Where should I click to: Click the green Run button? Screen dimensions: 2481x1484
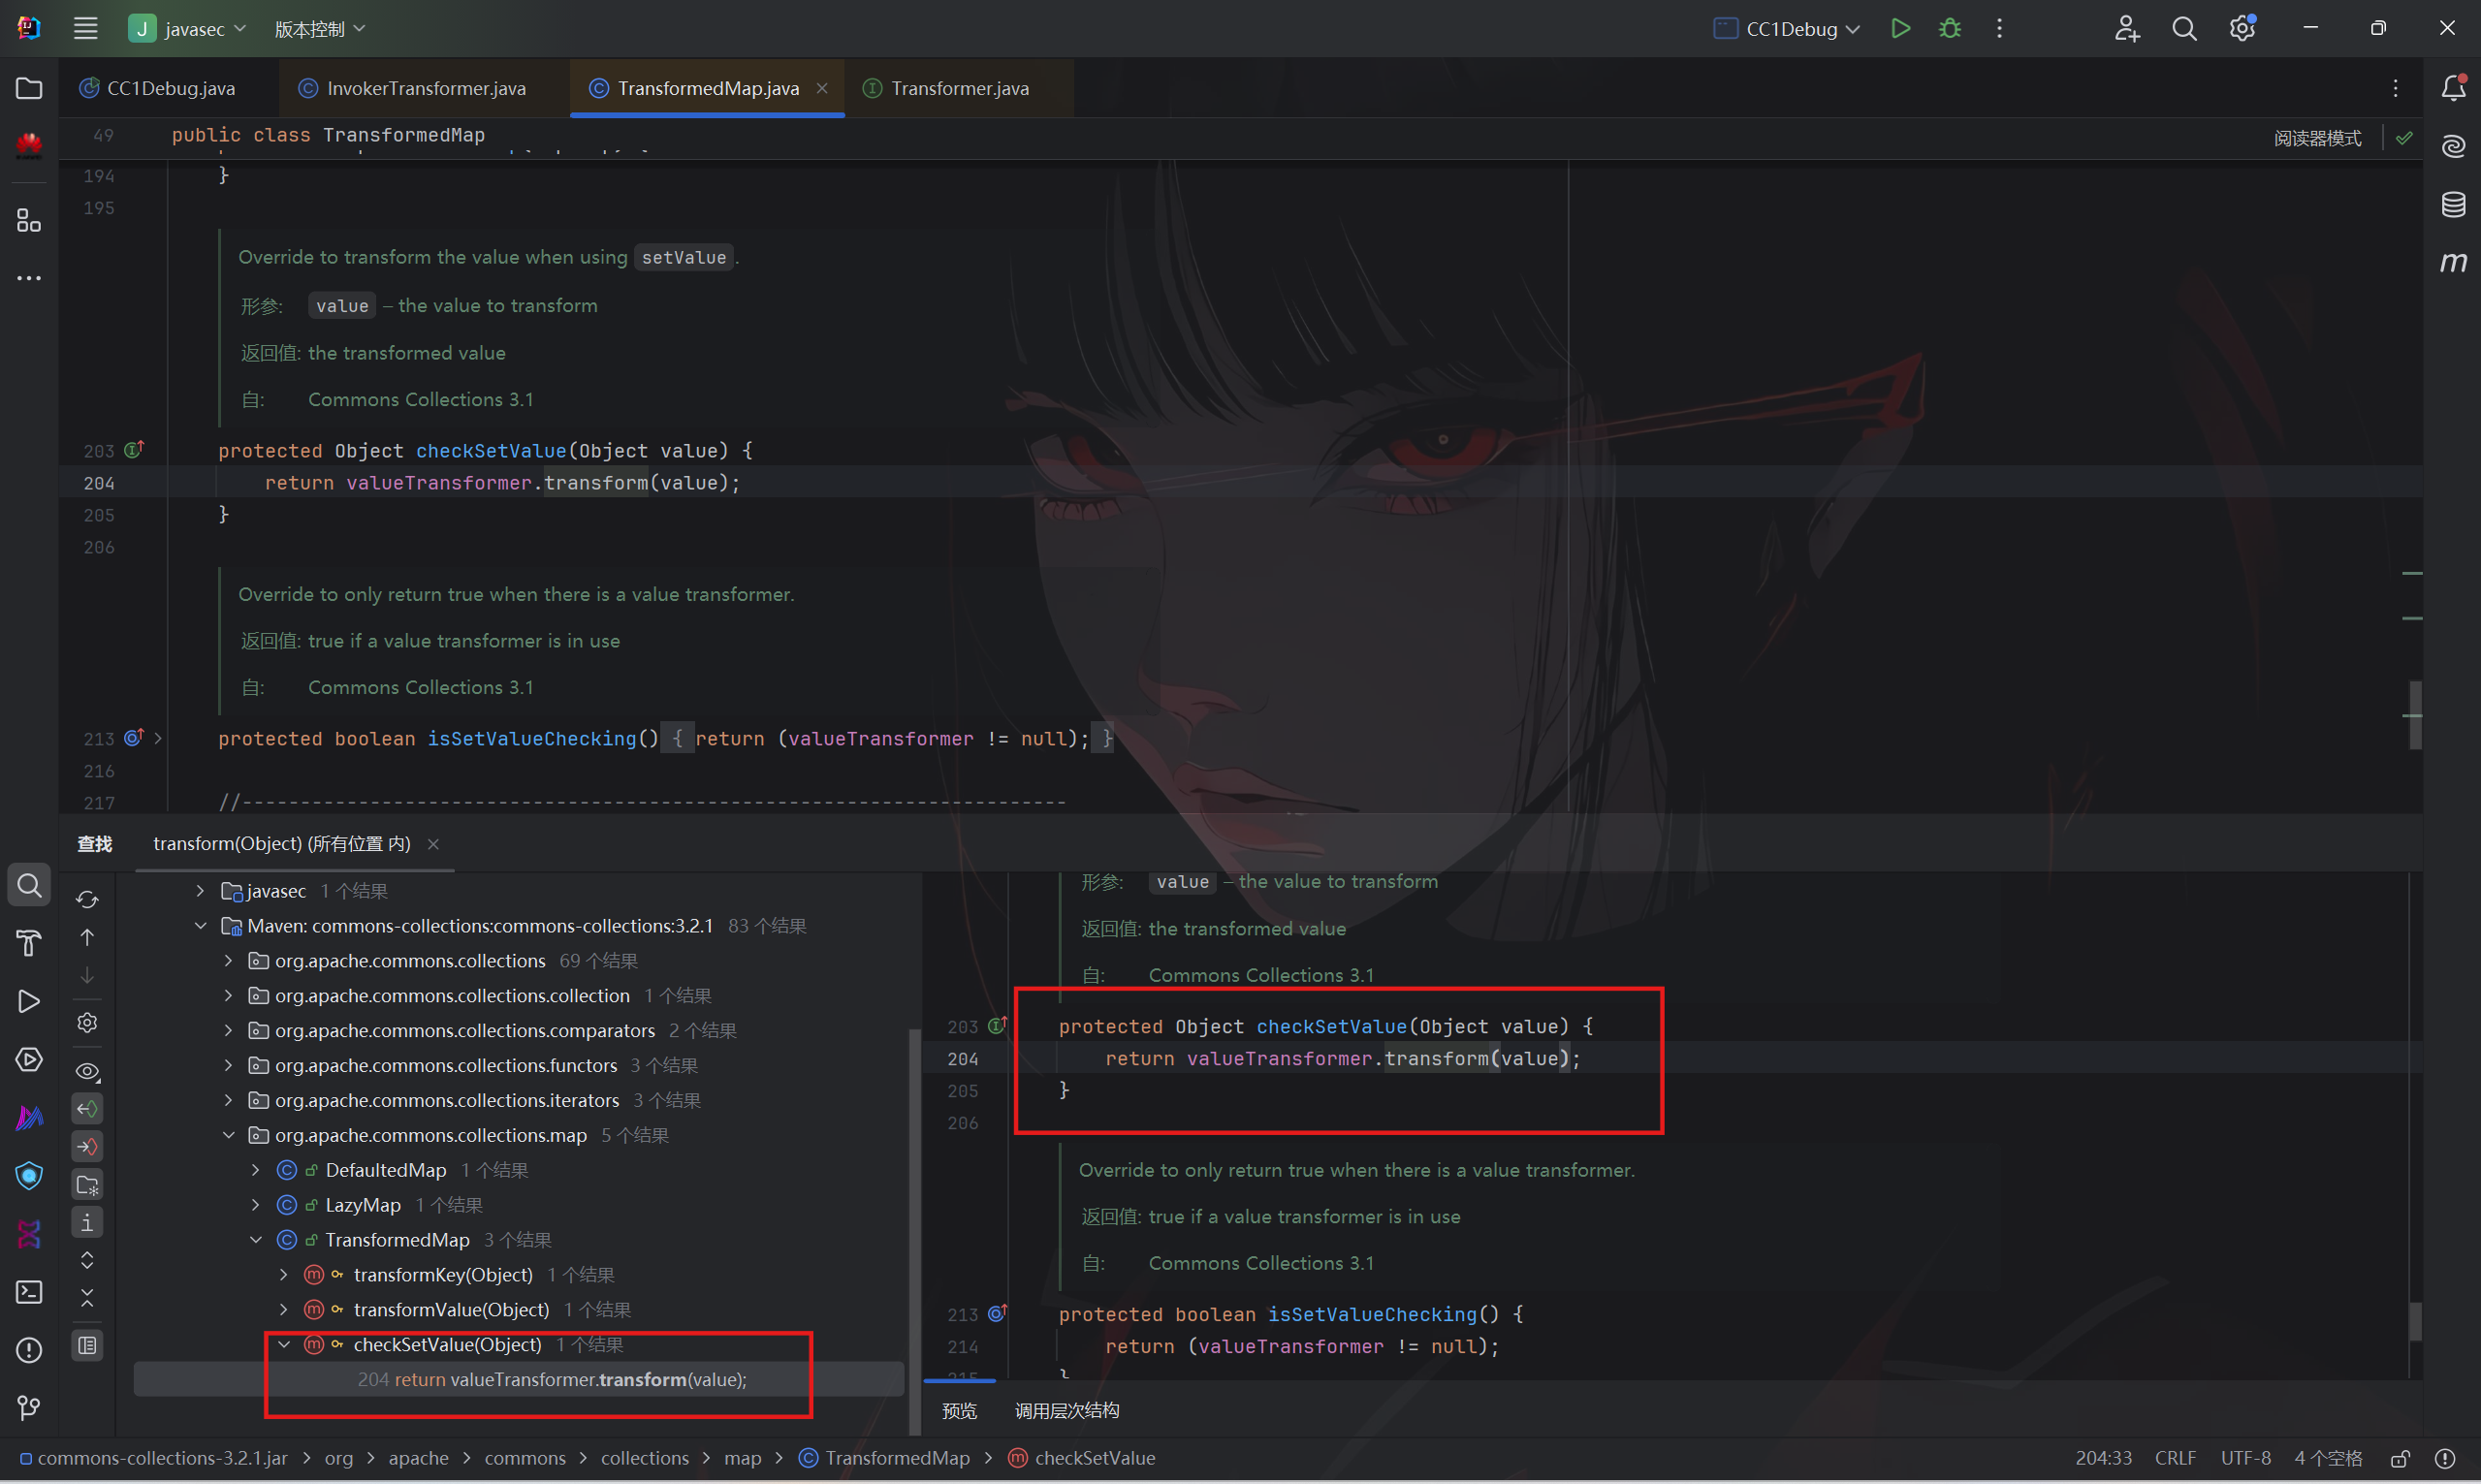pyautogui.click(x=1900, y=28)
